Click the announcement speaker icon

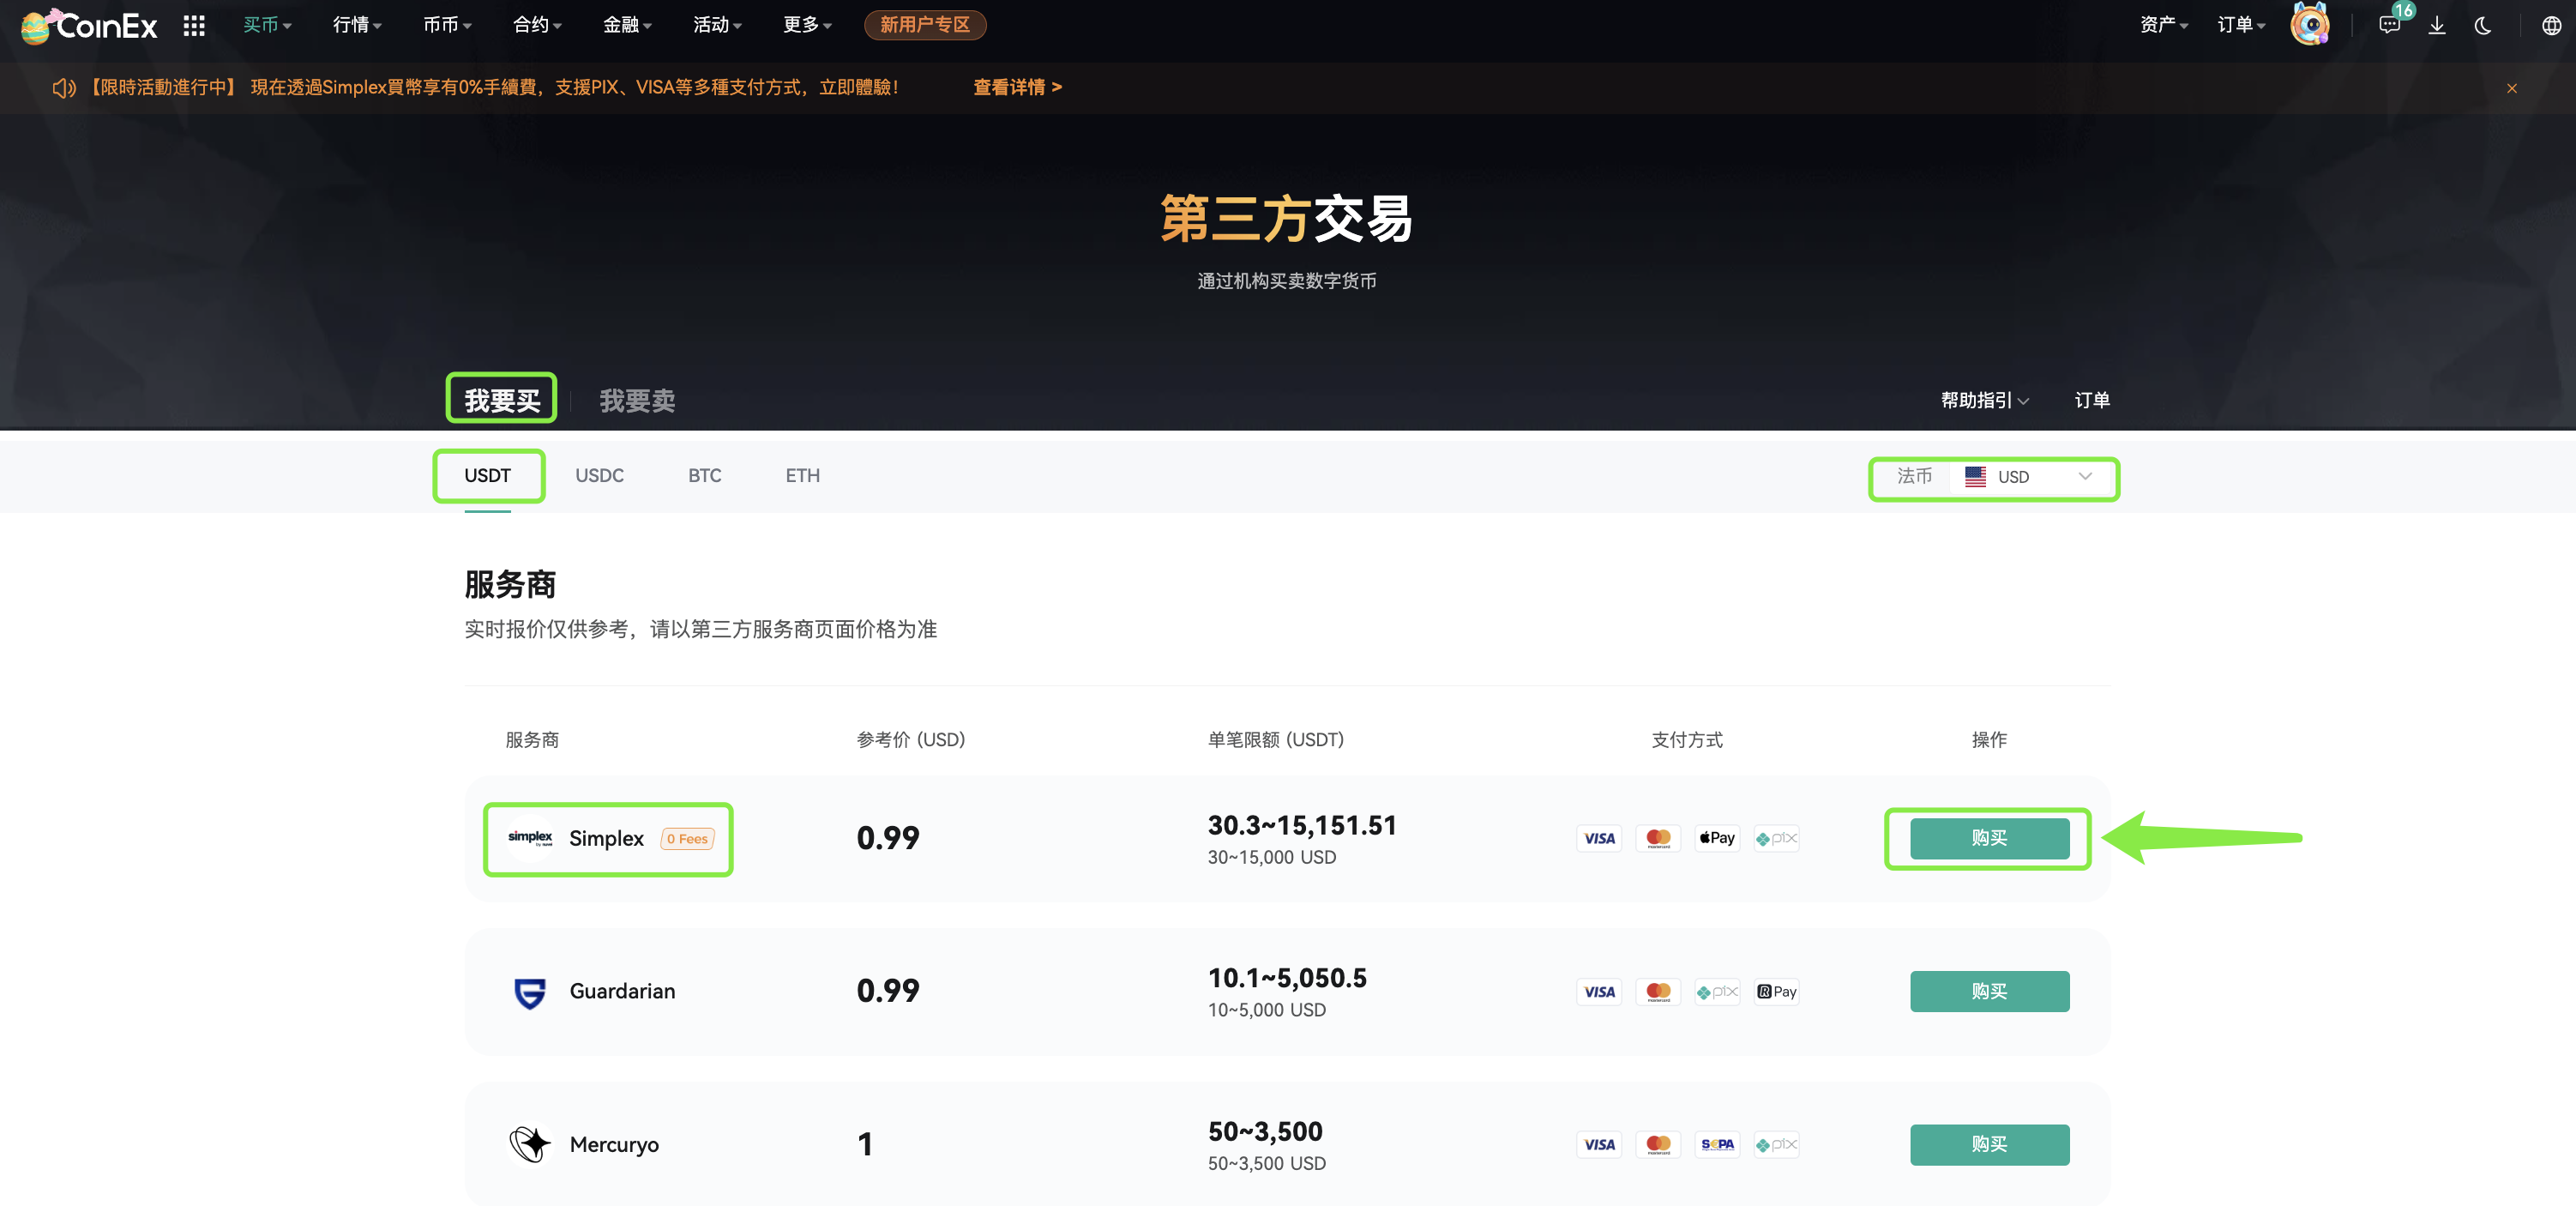64,88
